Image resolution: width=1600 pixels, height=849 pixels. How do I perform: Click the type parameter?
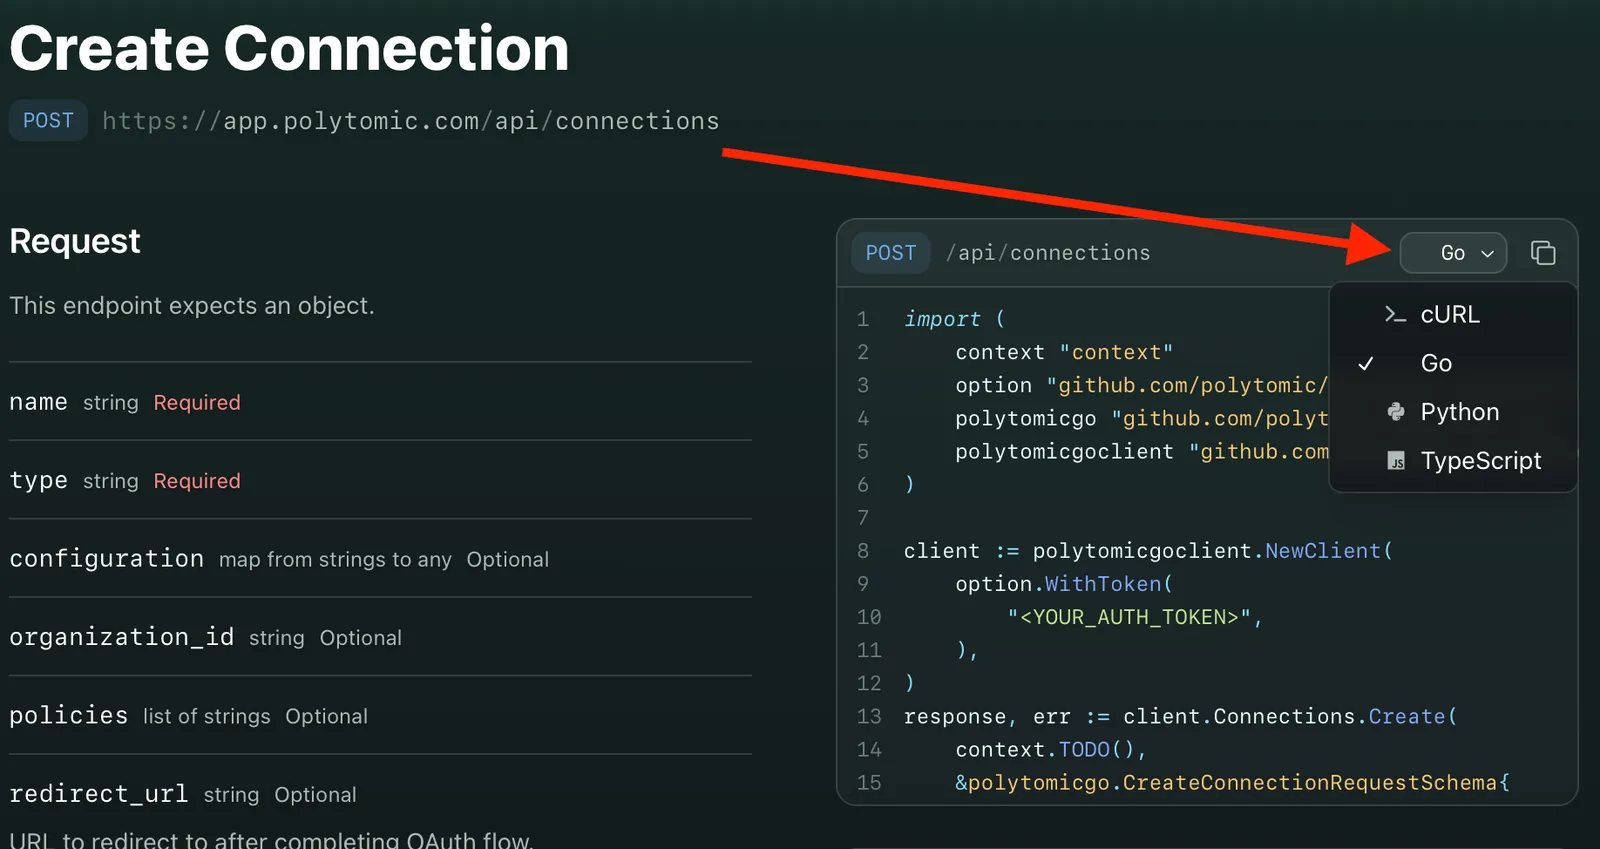39,481
